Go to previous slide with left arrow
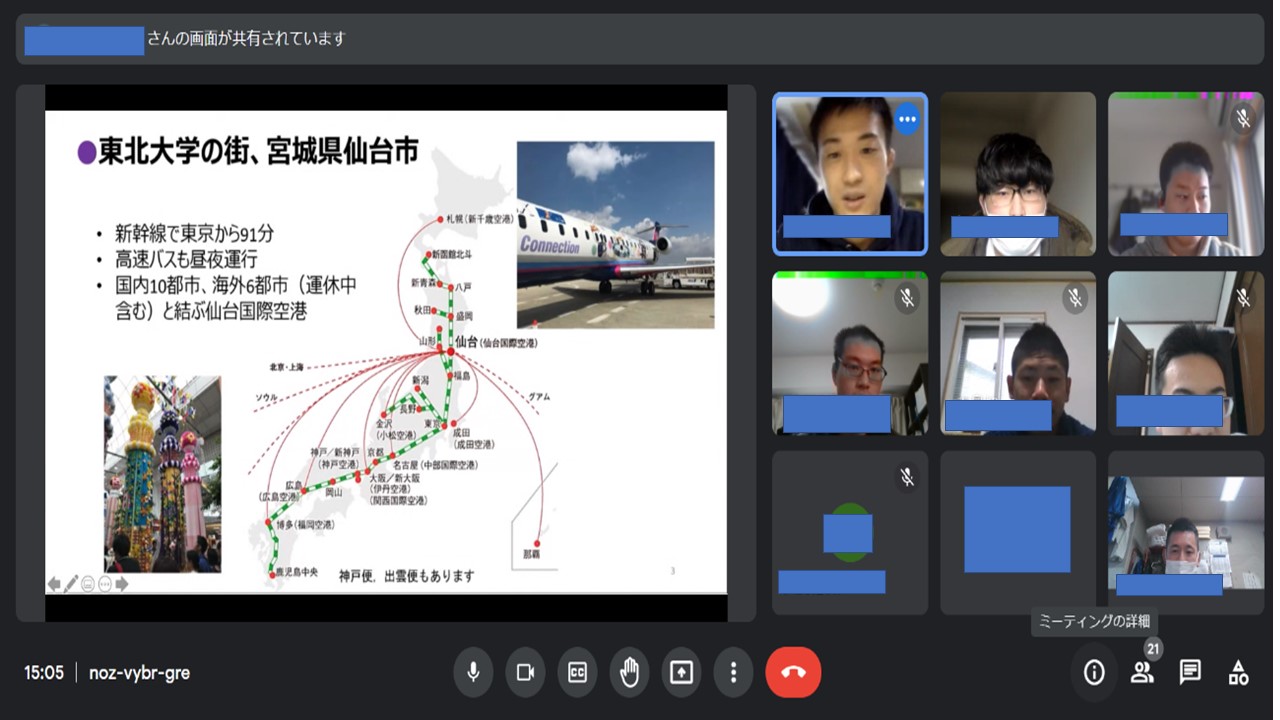The width and height of the screenshot is (1280, 720). tap(54, 584)
